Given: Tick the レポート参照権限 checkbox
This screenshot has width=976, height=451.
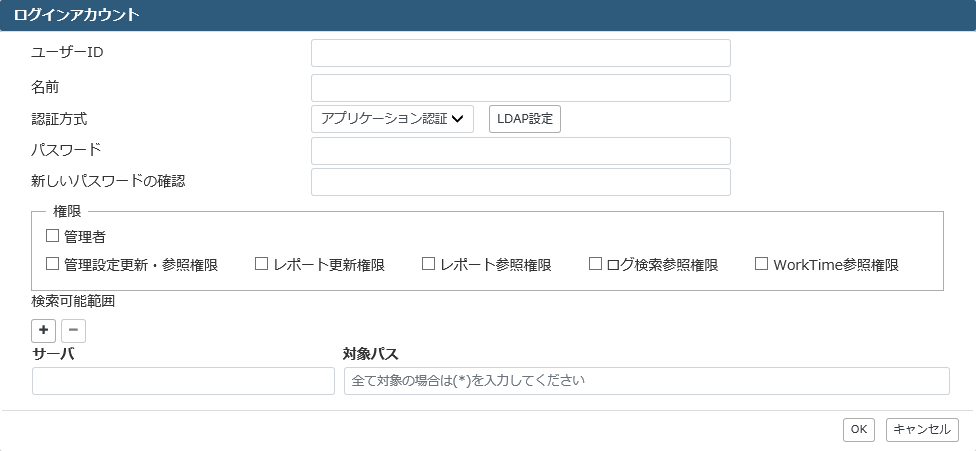Looking at the screenshot, I should (x=428, y=264).
